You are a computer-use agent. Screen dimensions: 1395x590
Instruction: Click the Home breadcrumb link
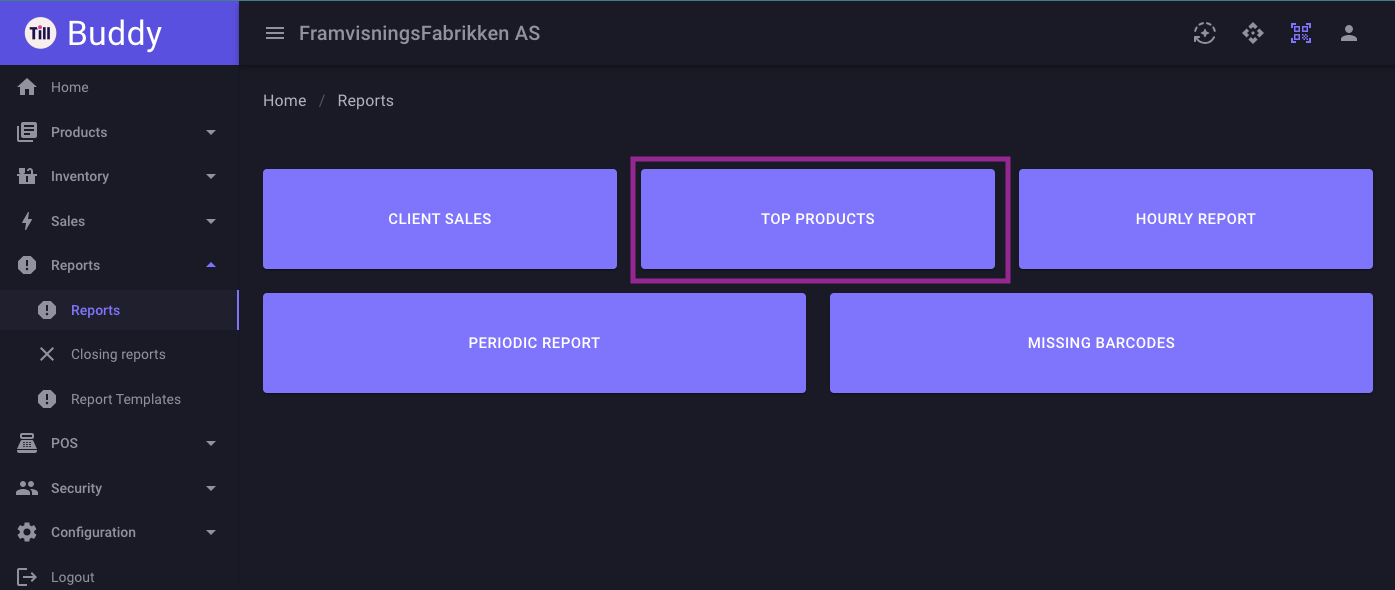(285, 101)
